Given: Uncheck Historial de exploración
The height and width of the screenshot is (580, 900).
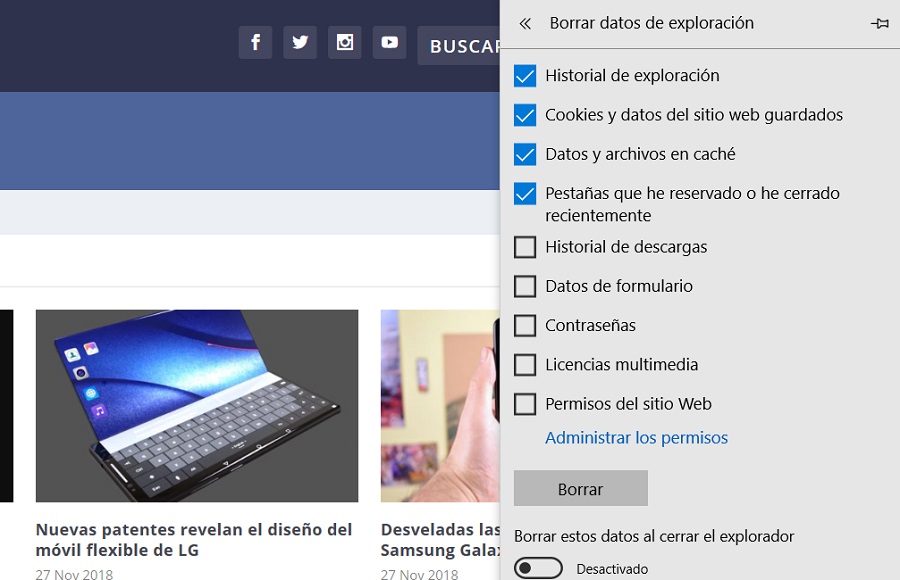Looking at the screenshot, I should [525, 74].
